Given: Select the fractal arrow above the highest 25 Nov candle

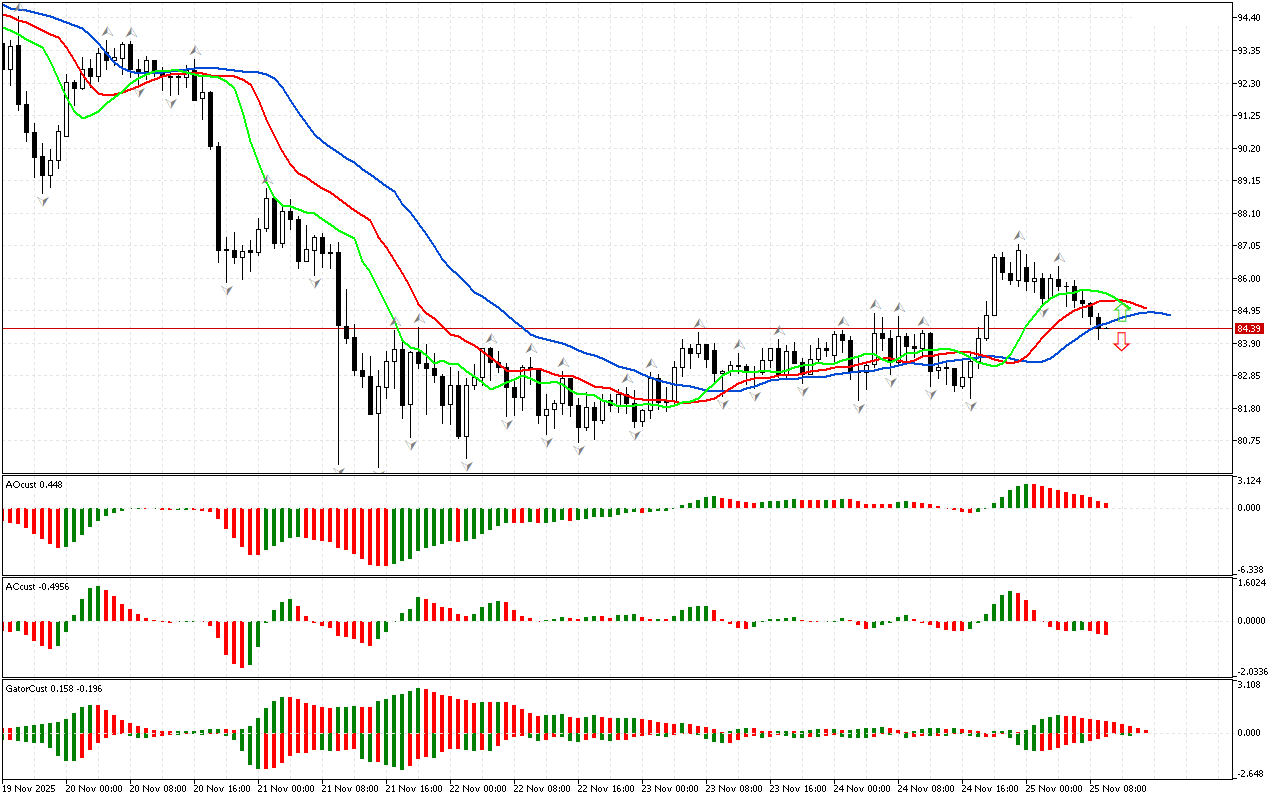Looking at the screenshot, I should tap(1019, 235).
